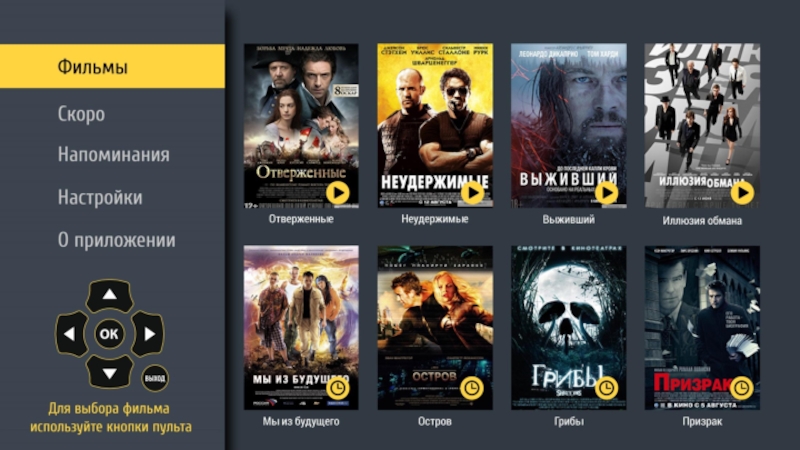Open the О приложении menu item
The height and width of the screenshot is (450, 800).
pos(116,240)
